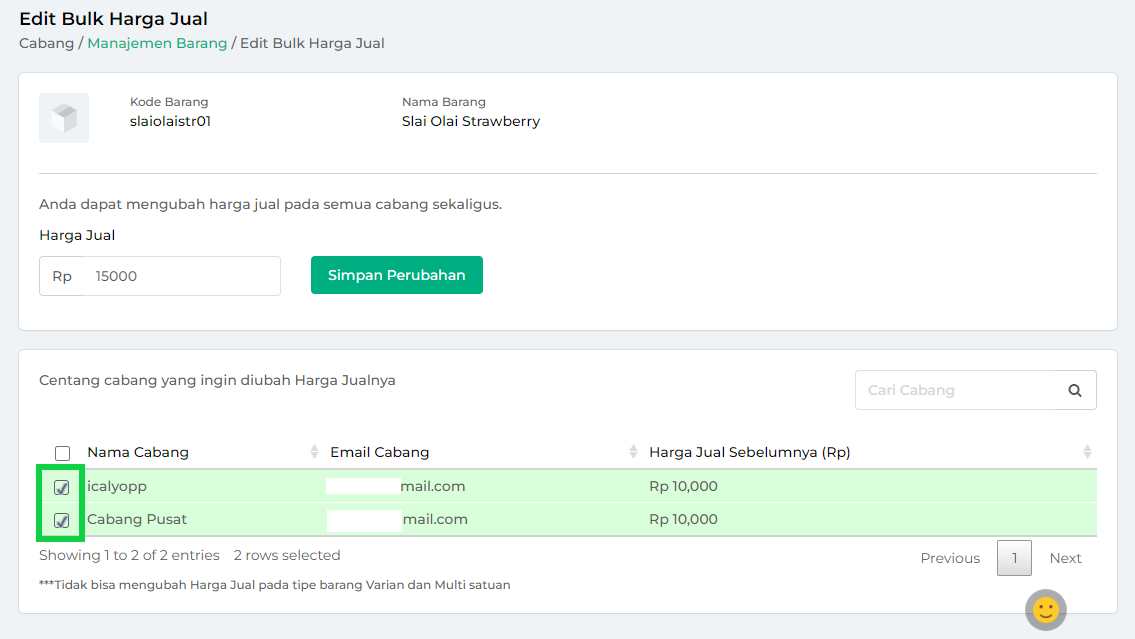Screen dimensions: 1135x639
Task: Go to Next page of entries
Action: [1065, 558]
